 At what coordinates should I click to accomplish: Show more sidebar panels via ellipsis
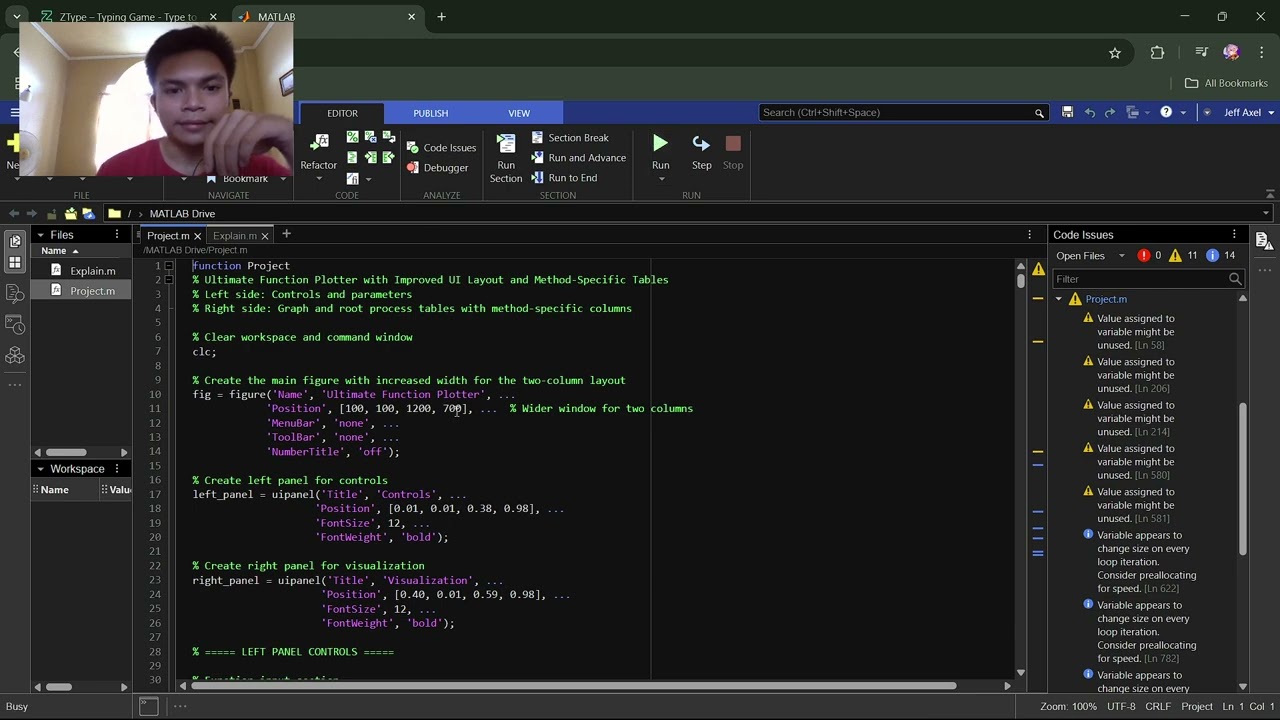click(15, 385)
